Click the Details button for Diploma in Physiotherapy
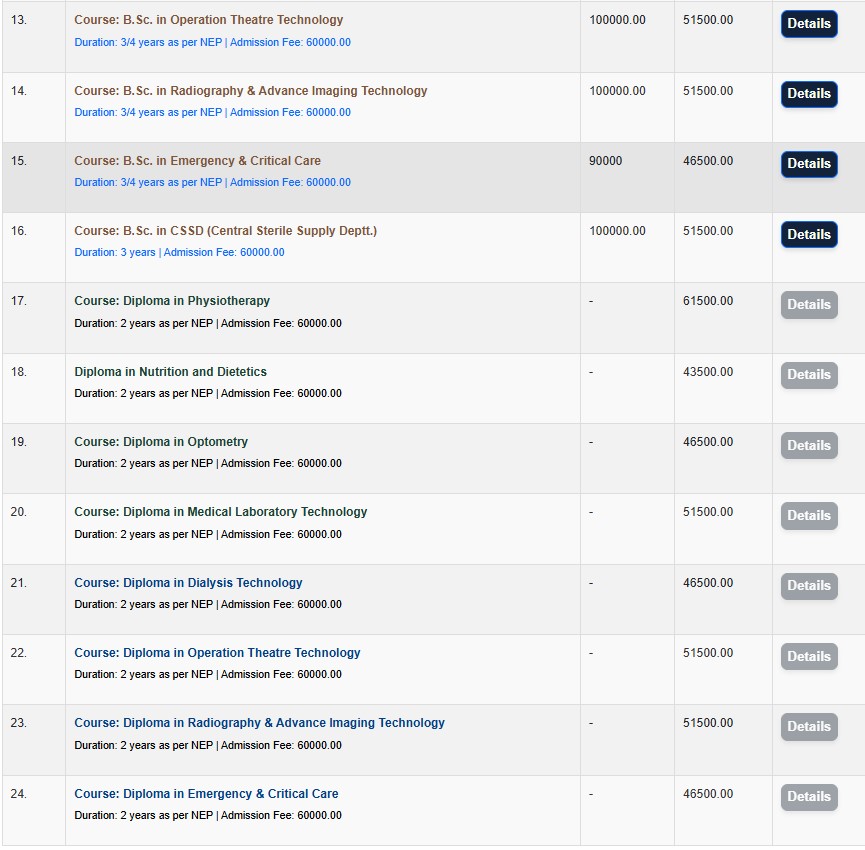Viewport: 865px width, 850px height. click(x=808, y=305)
